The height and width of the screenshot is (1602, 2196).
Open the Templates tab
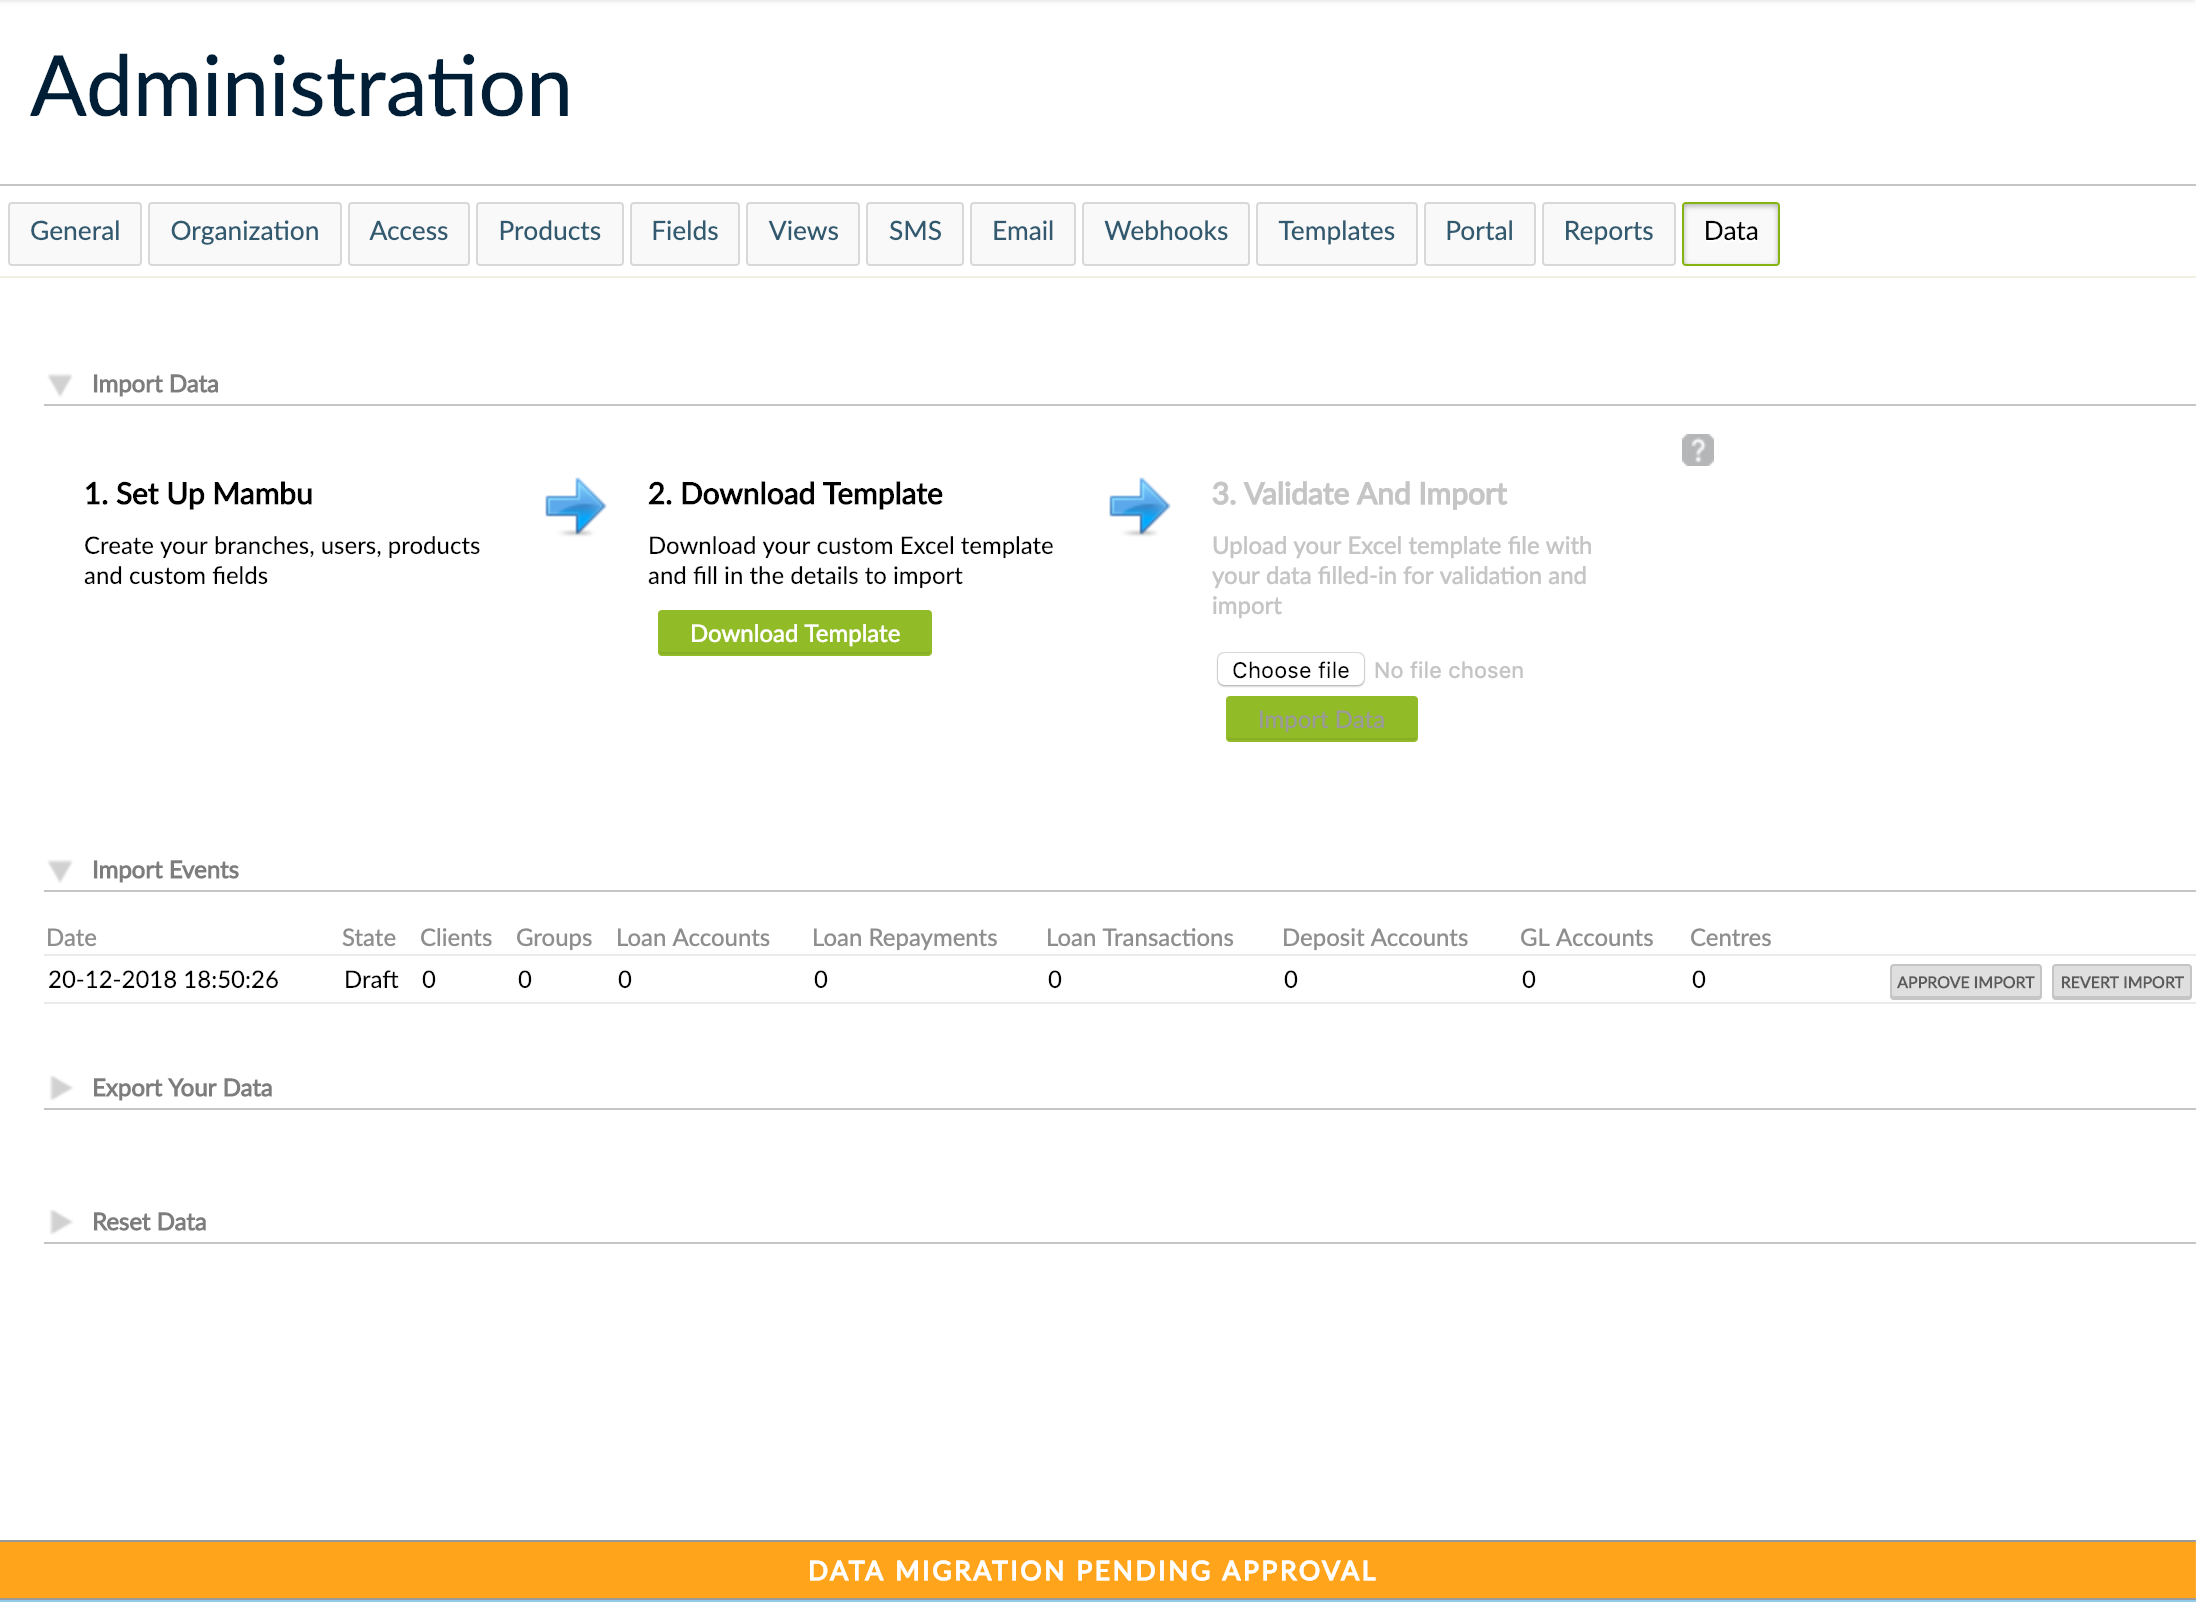1335,232
